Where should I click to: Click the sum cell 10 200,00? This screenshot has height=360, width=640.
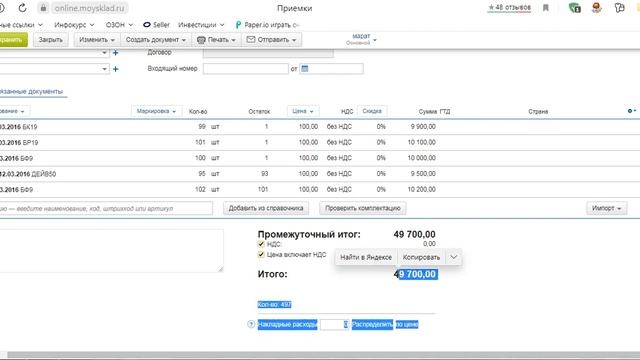[x=421, y=189]
